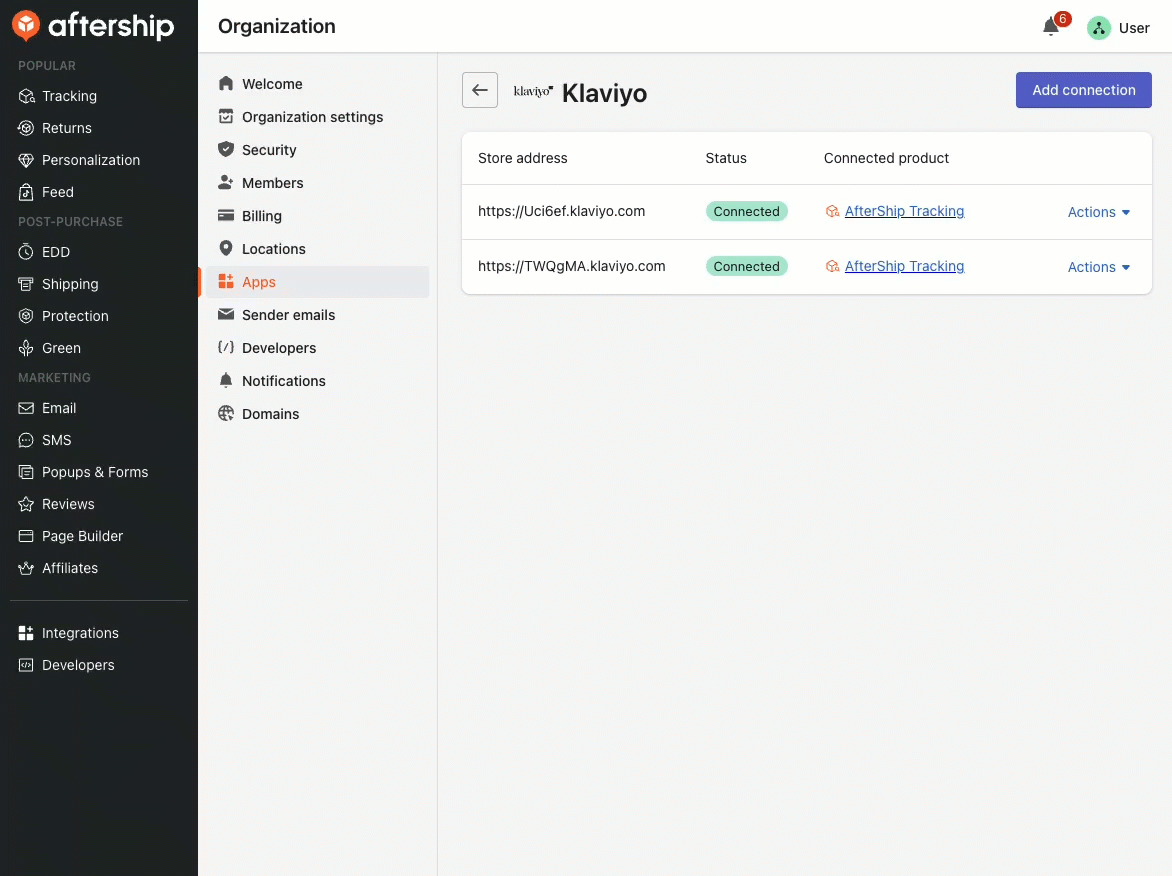Image resolution: width=1172 pixels, height=876 pixels.
Task: Click Connected status badge for TWQgMA
Action: 746,267
